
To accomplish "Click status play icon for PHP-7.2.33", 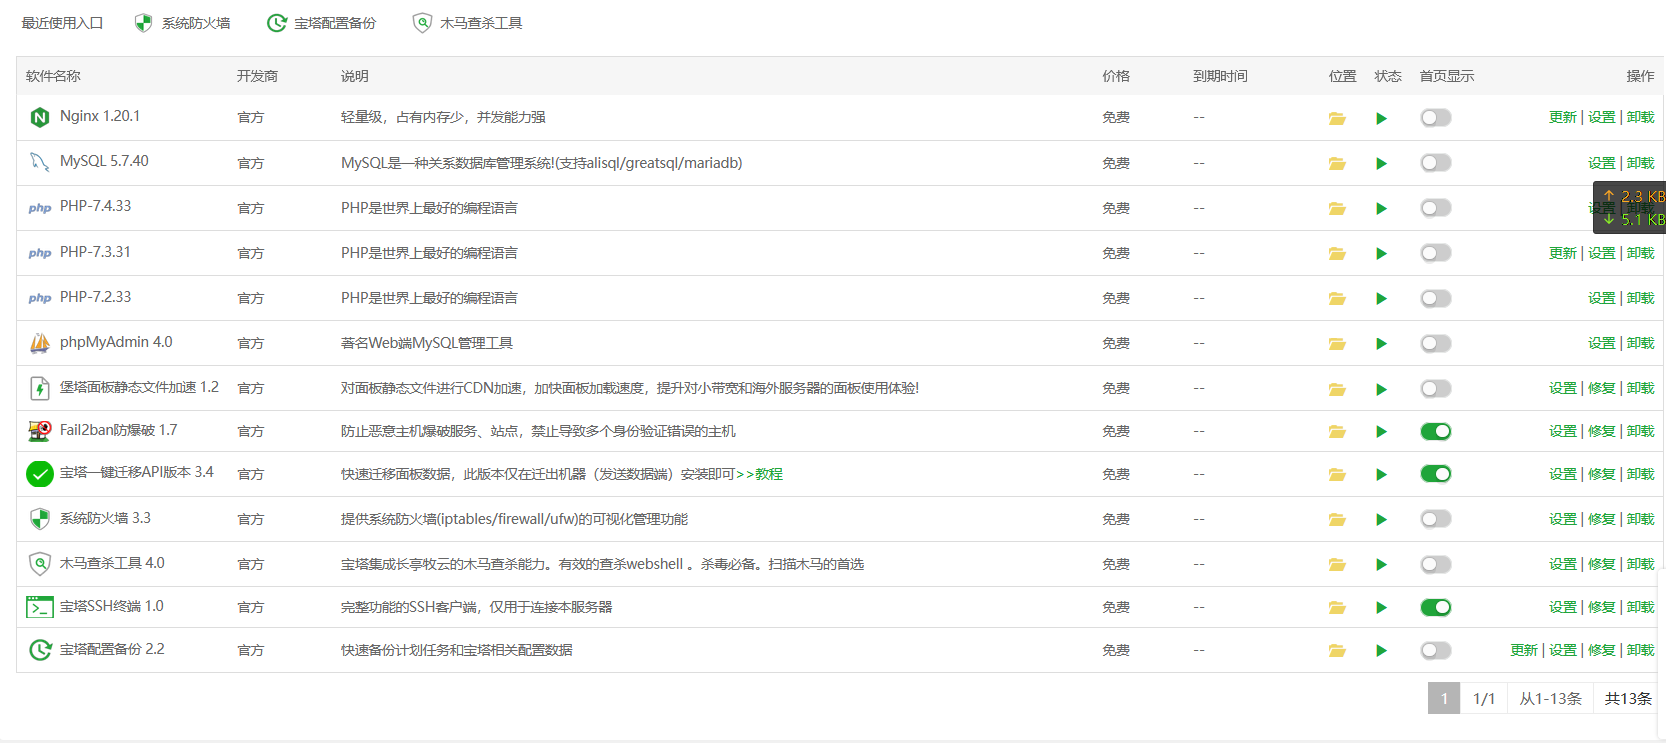I will (1381, 298).
